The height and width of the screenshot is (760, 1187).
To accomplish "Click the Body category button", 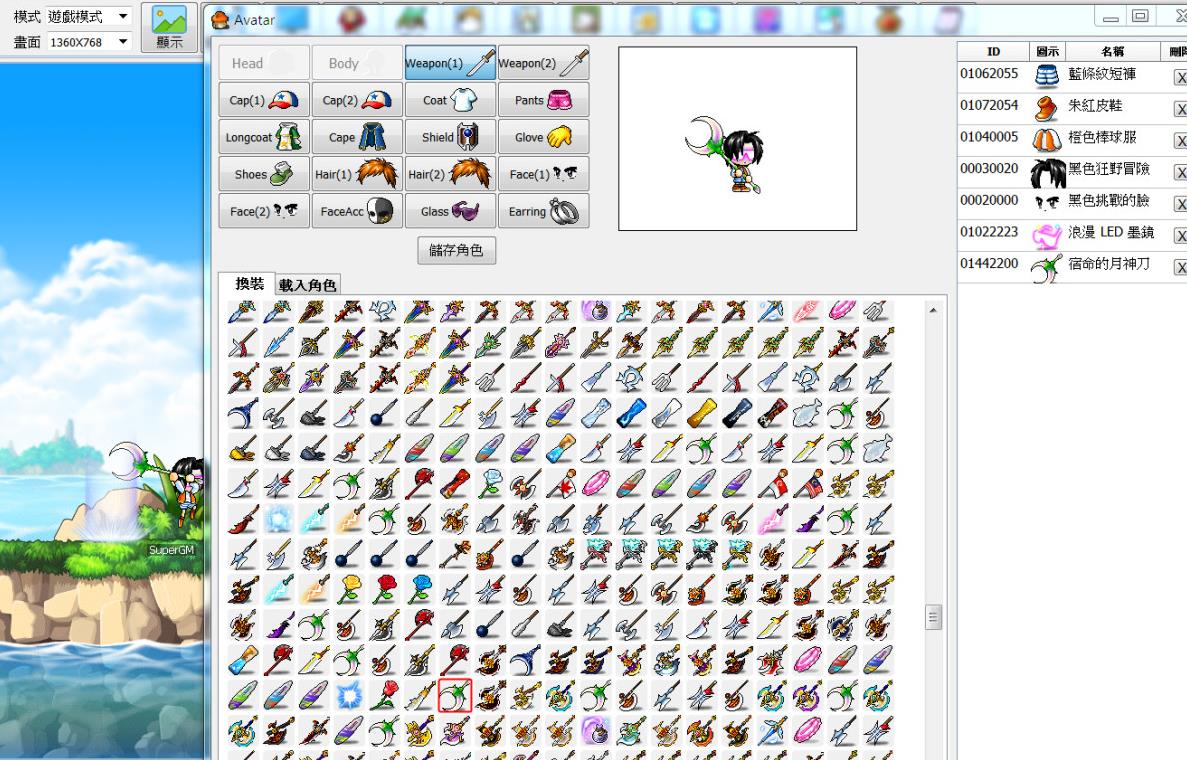I will (x=357, y=63).
